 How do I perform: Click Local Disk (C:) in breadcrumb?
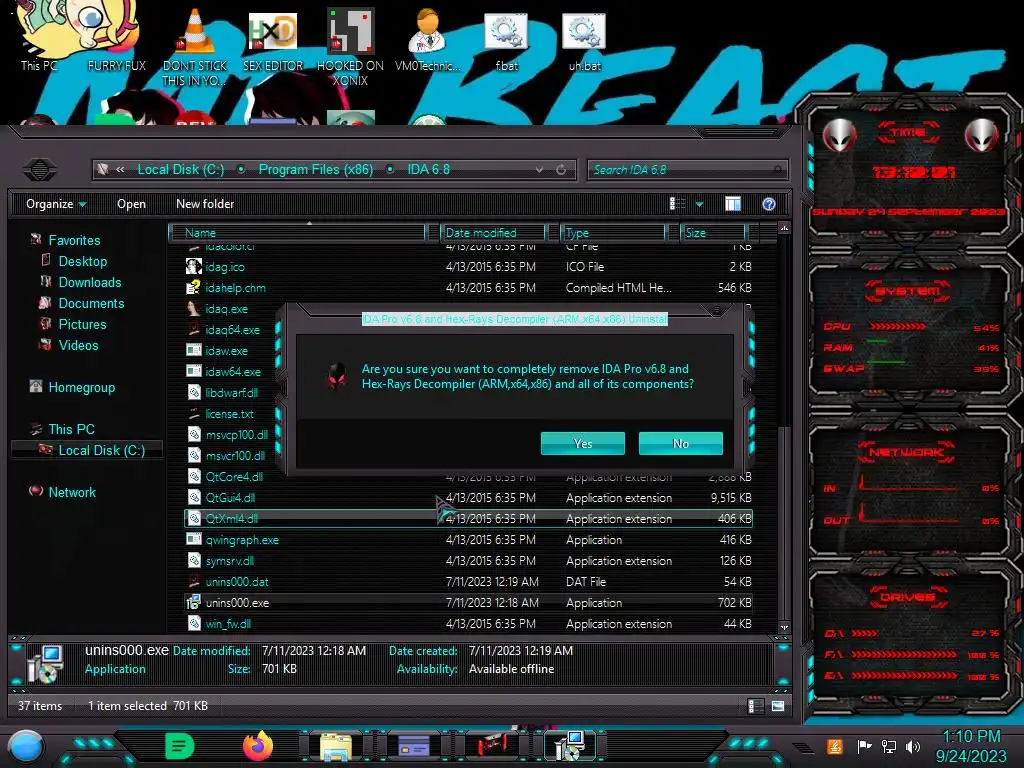coord(180,170)
